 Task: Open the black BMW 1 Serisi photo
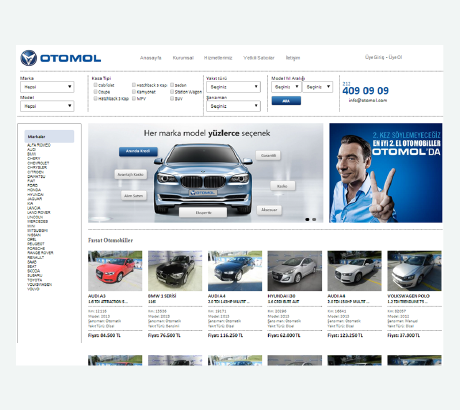pyautogui.click(x=175, y=271)
